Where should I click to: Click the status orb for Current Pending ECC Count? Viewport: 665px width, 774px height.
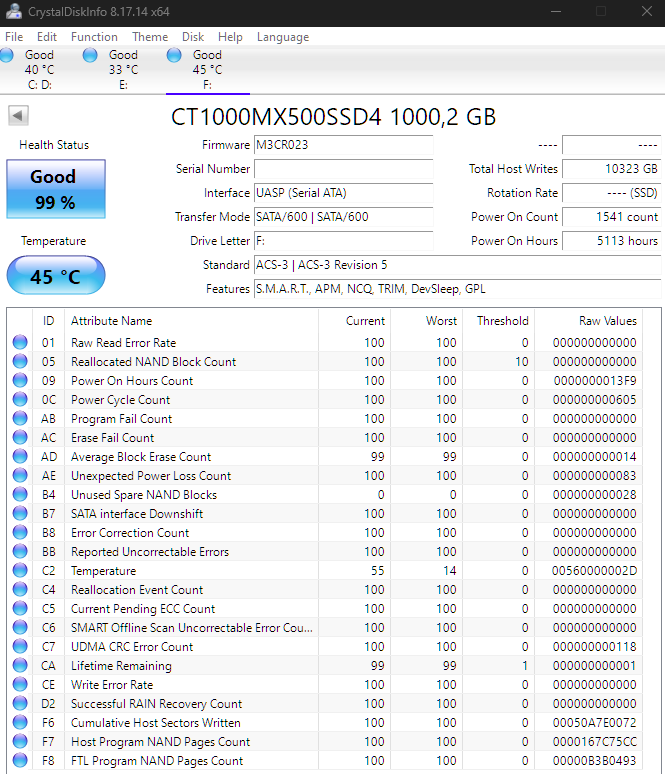coord(20,608)
